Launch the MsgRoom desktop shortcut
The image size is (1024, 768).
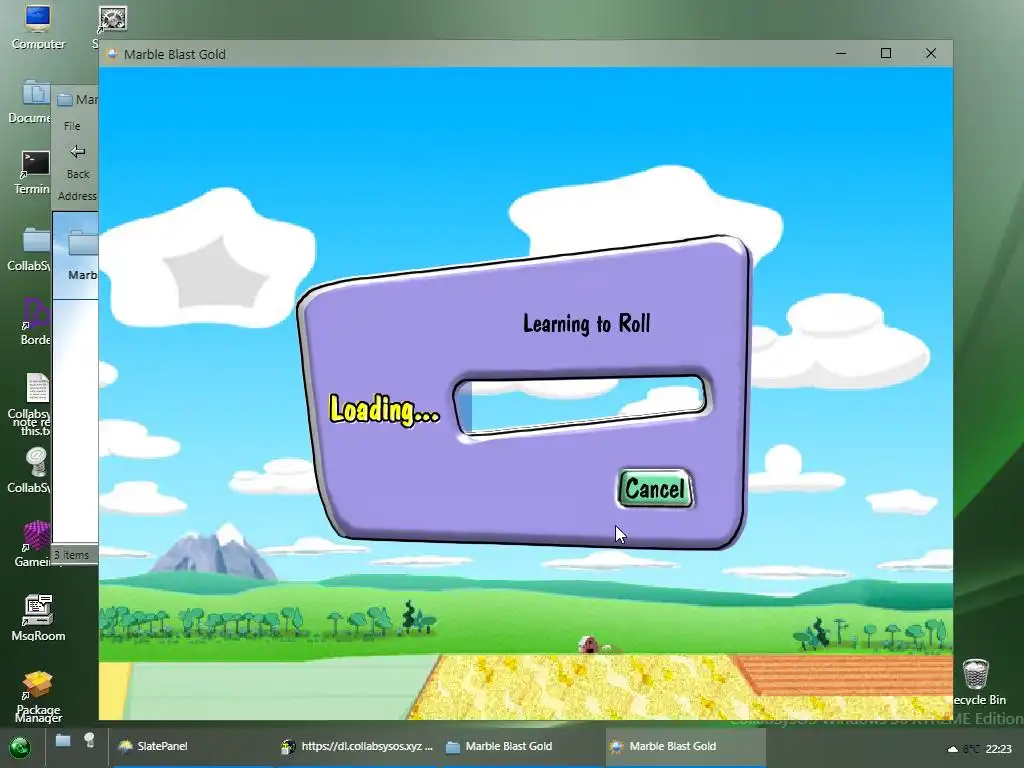38,617
